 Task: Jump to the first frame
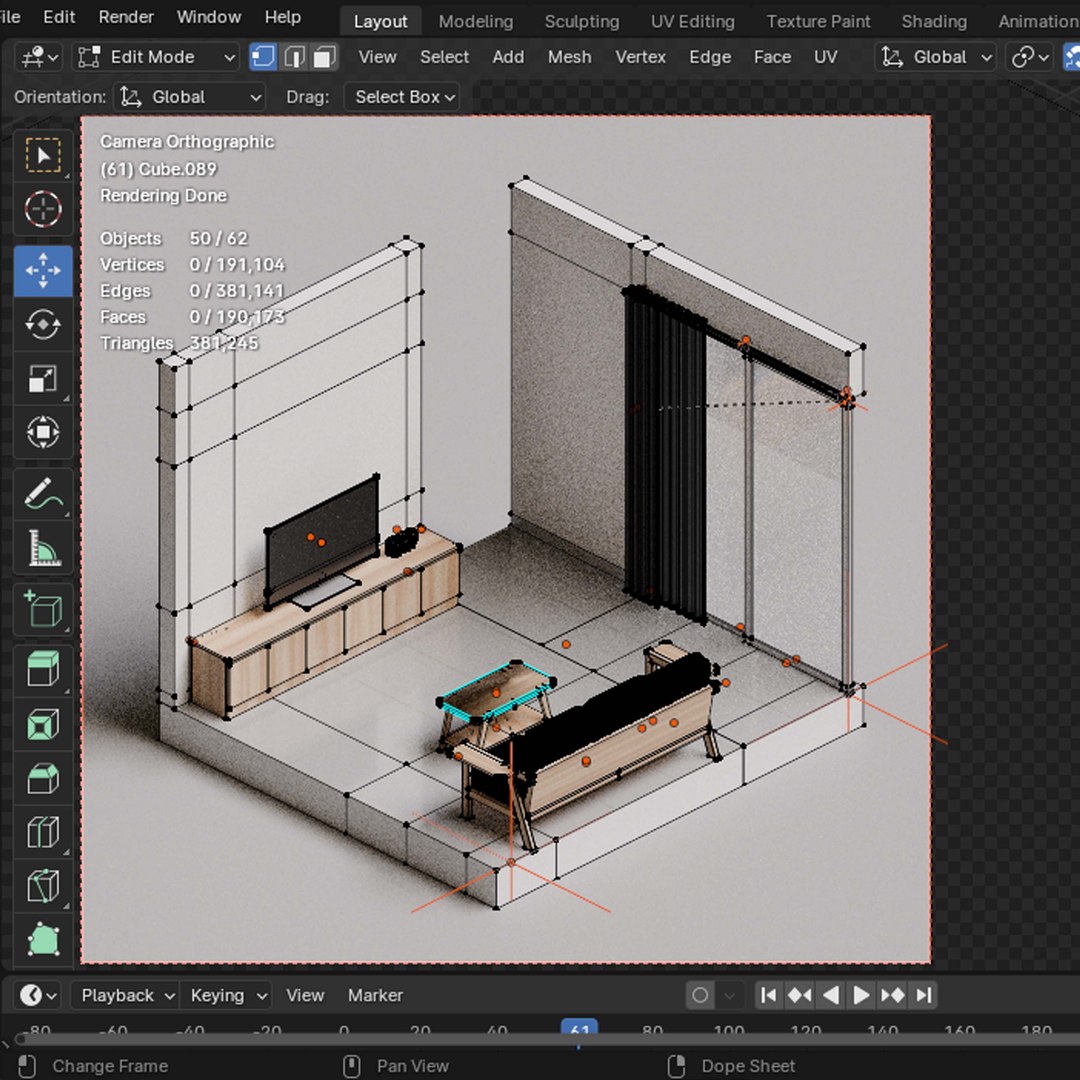pyautogui.click(x=769, y=995)
